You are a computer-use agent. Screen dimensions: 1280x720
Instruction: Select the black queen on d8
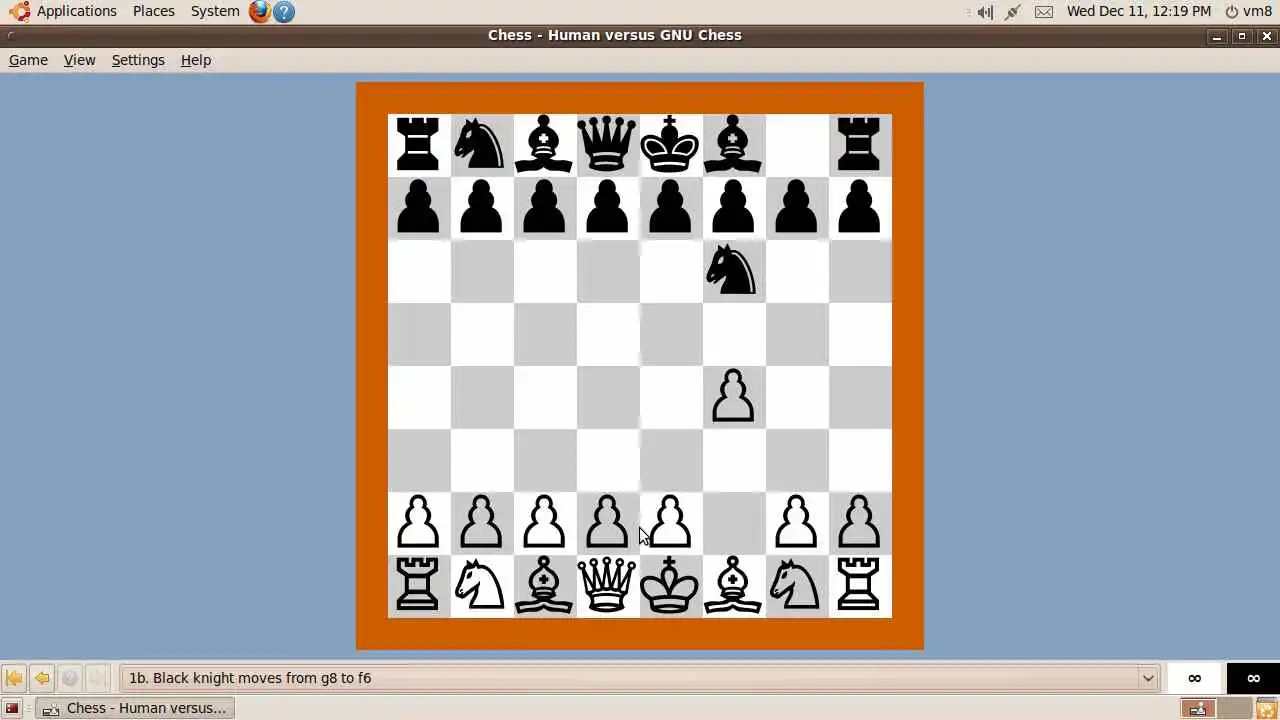click(x=607, y=145)
